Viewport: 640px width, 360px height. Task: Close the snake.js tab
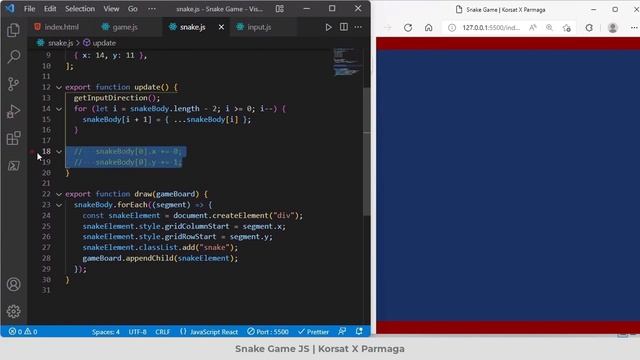pos(221,27)
